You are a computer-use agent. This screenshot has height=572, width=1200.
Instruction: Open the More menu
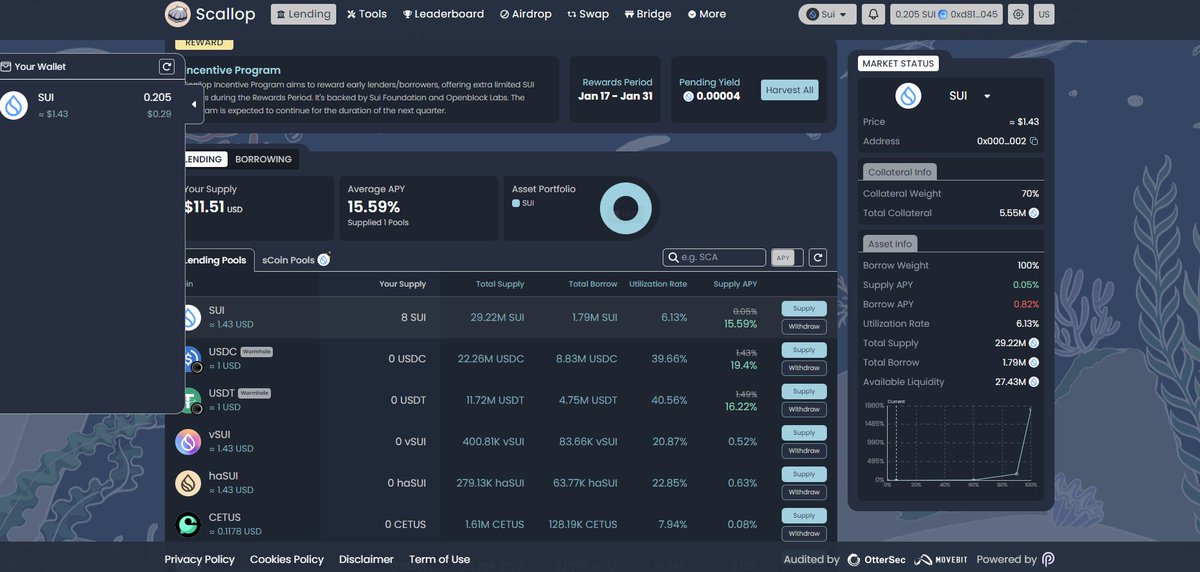point(707,14)
